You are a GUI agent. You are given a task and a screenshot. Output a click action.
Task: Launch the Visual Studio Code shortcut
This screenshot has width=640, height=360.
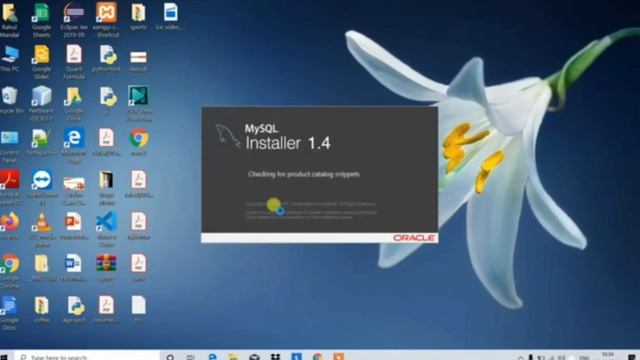tap(106, 230)
